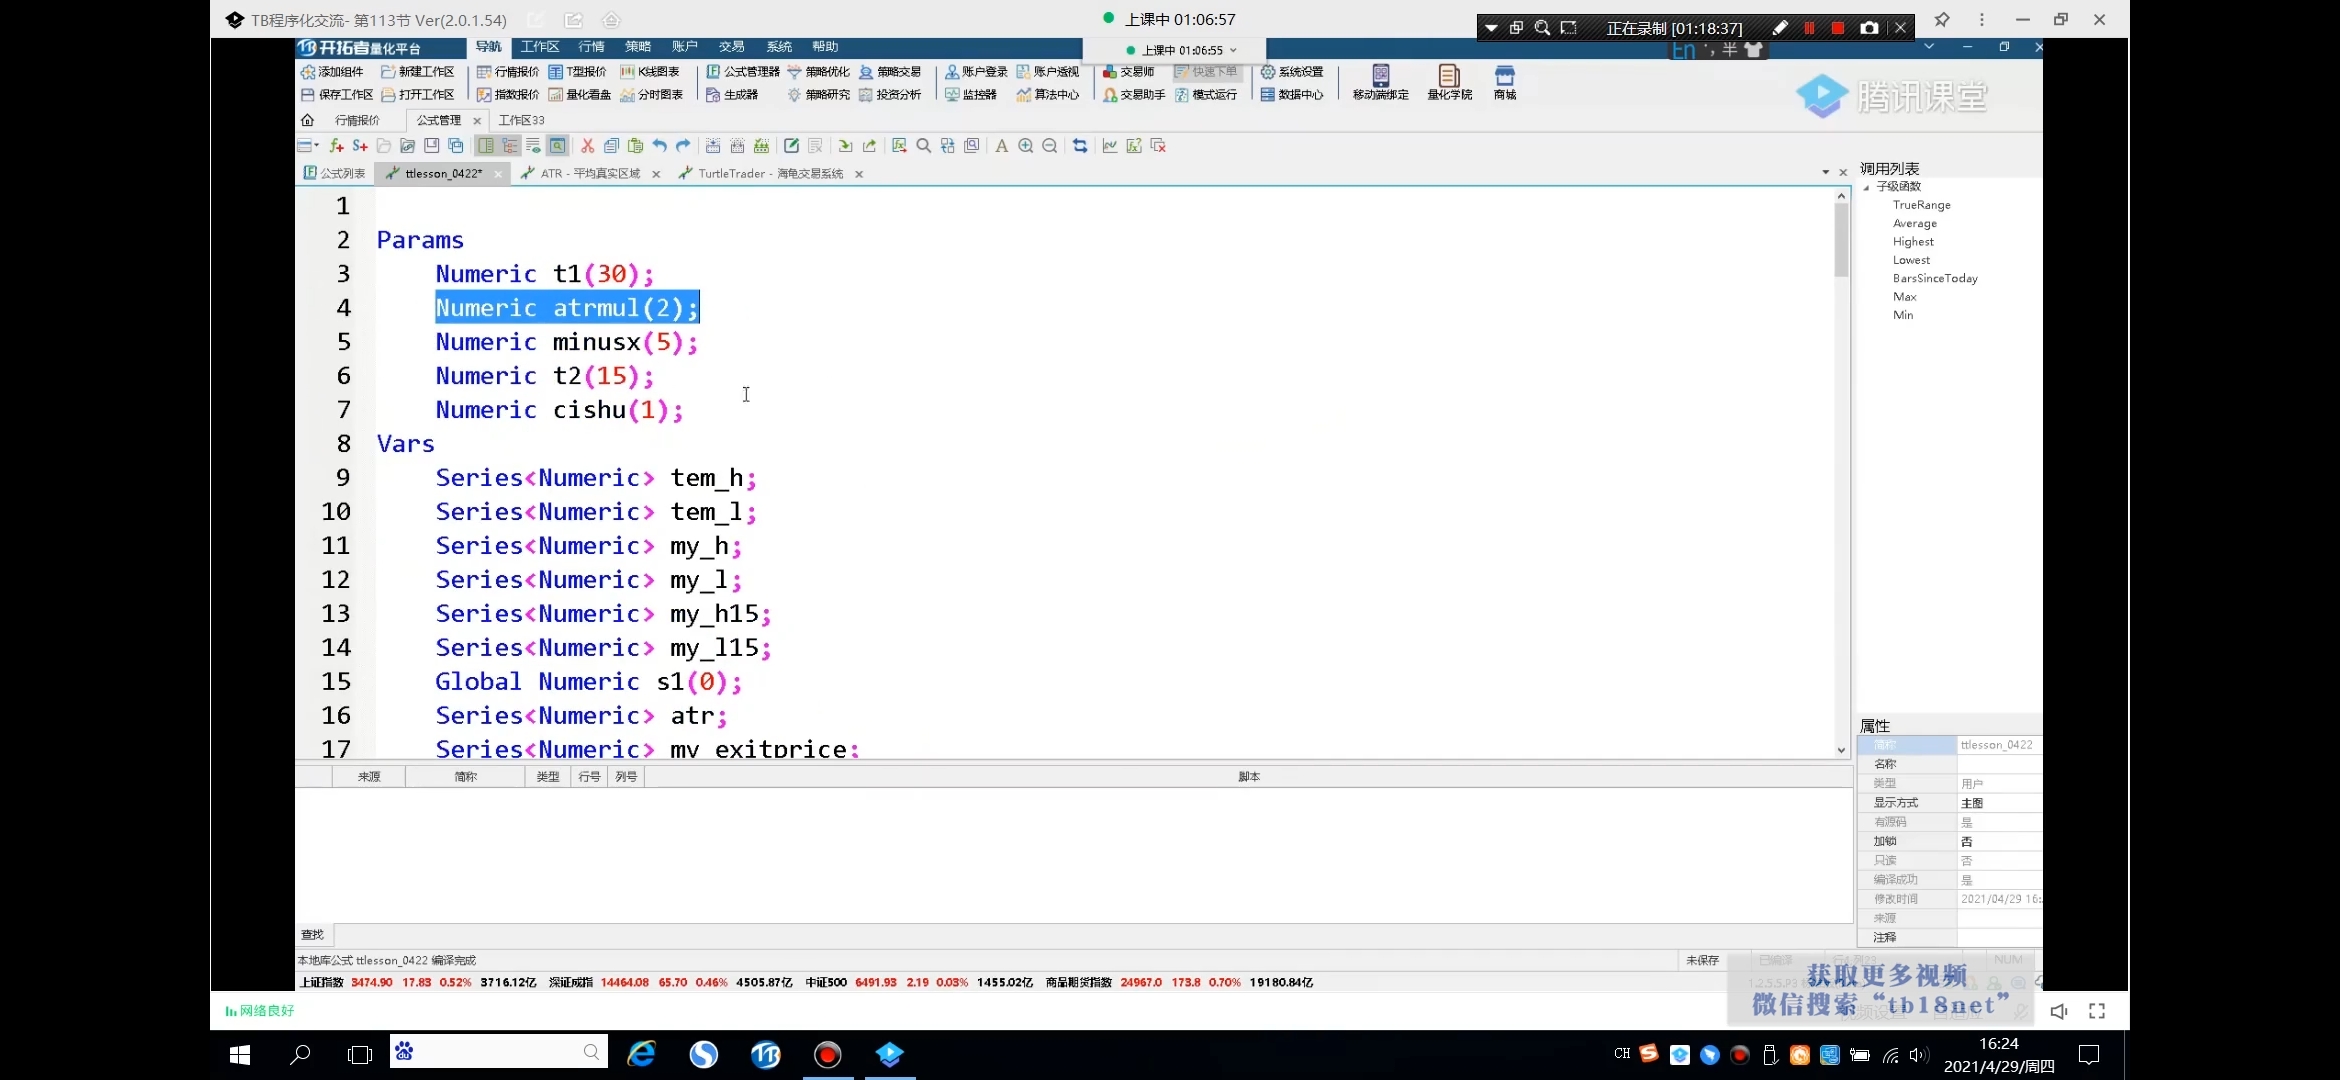Click the search magnifier toolbar icon
Screen dimensions: 2340x1080
[923, 146]
